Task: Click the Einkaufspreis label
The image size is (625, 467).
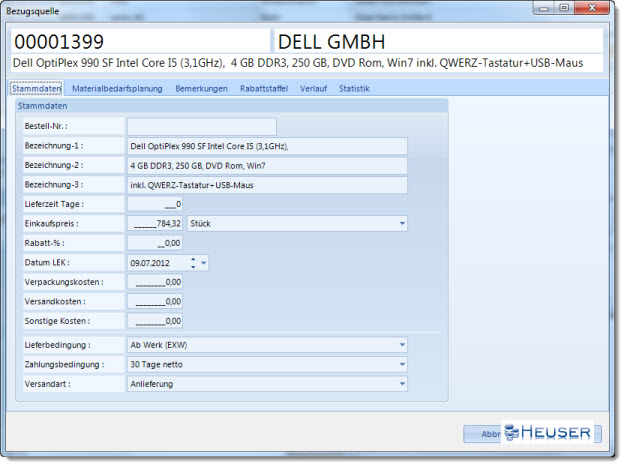Action: 51,224
